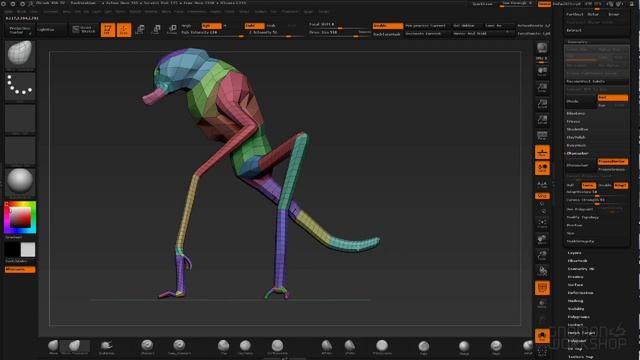Screen dimensions: 640x360
Task: Open the dotted Stroke type selector
Action: tap(20, 87)
